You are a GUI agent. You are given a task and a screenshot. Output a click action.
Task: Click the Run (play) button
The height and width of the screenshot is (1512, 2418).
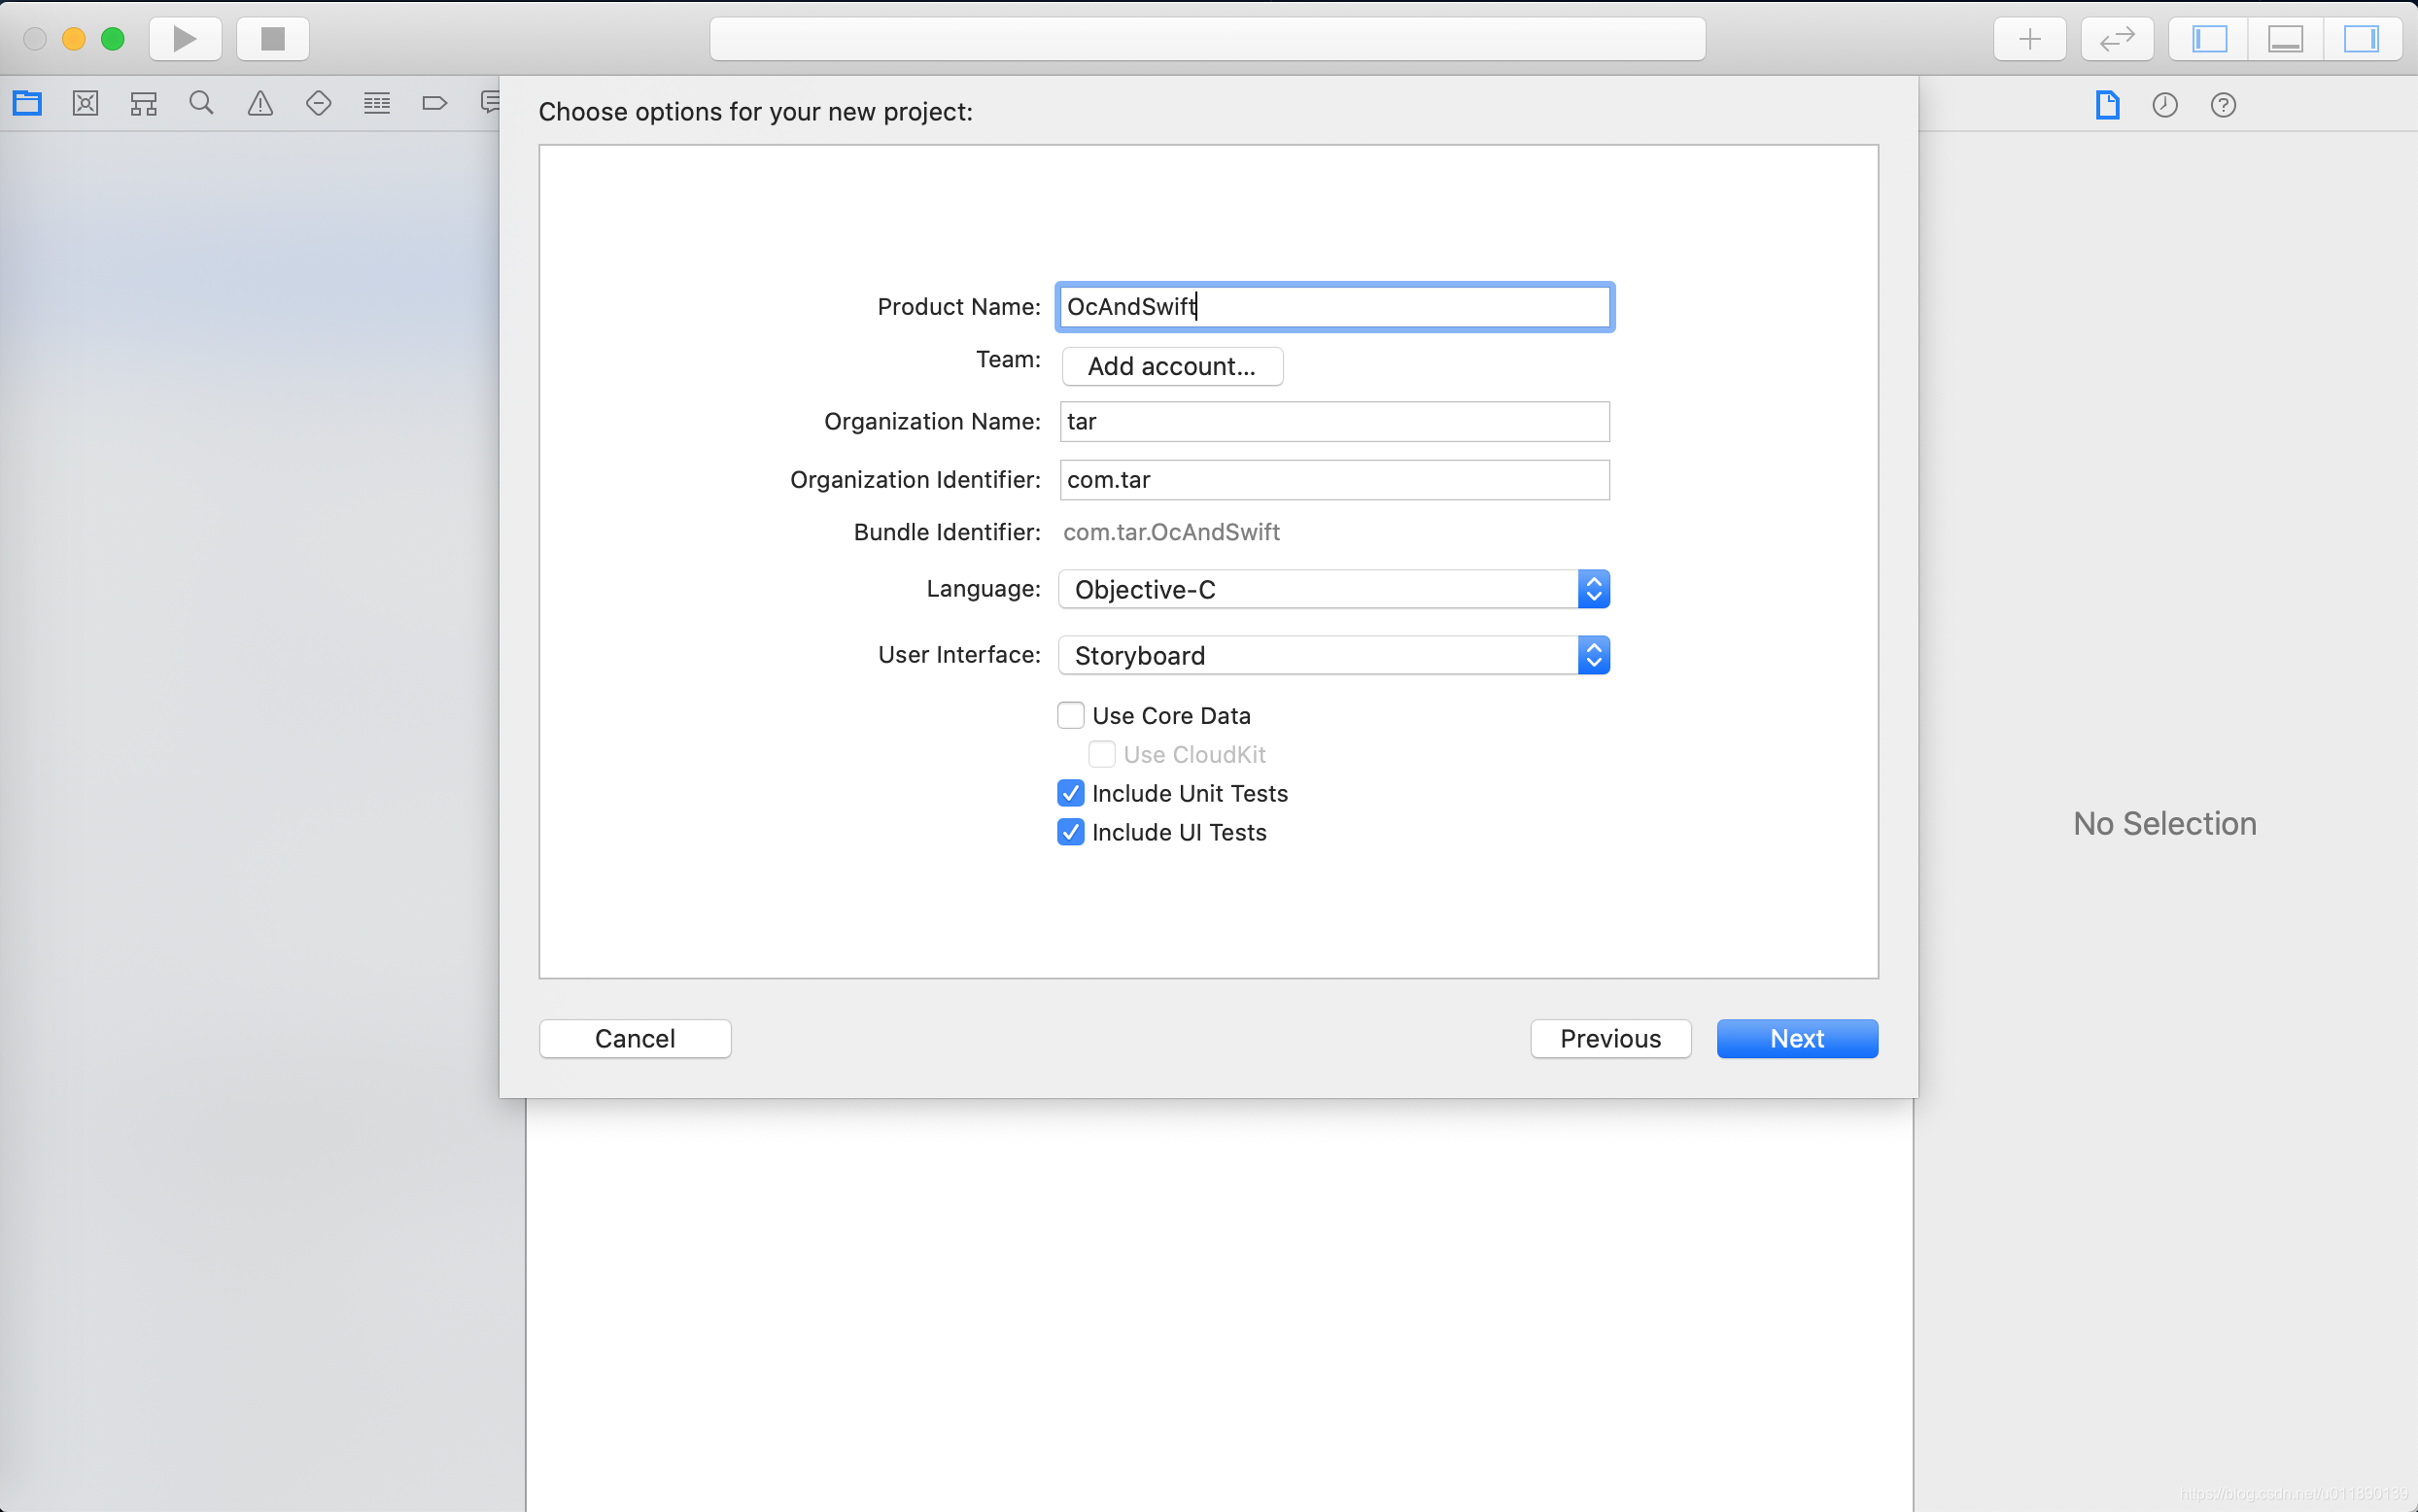click(185, 39)
